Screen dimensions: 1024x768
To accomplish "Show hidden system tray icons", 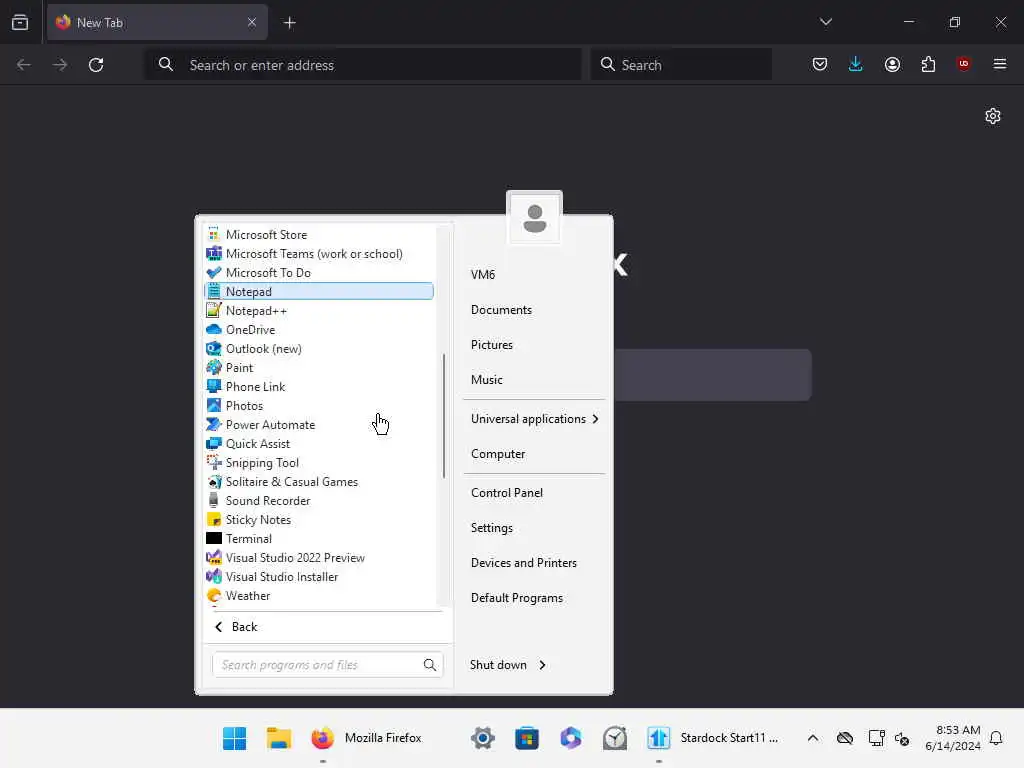I will (x=812, y=738).
